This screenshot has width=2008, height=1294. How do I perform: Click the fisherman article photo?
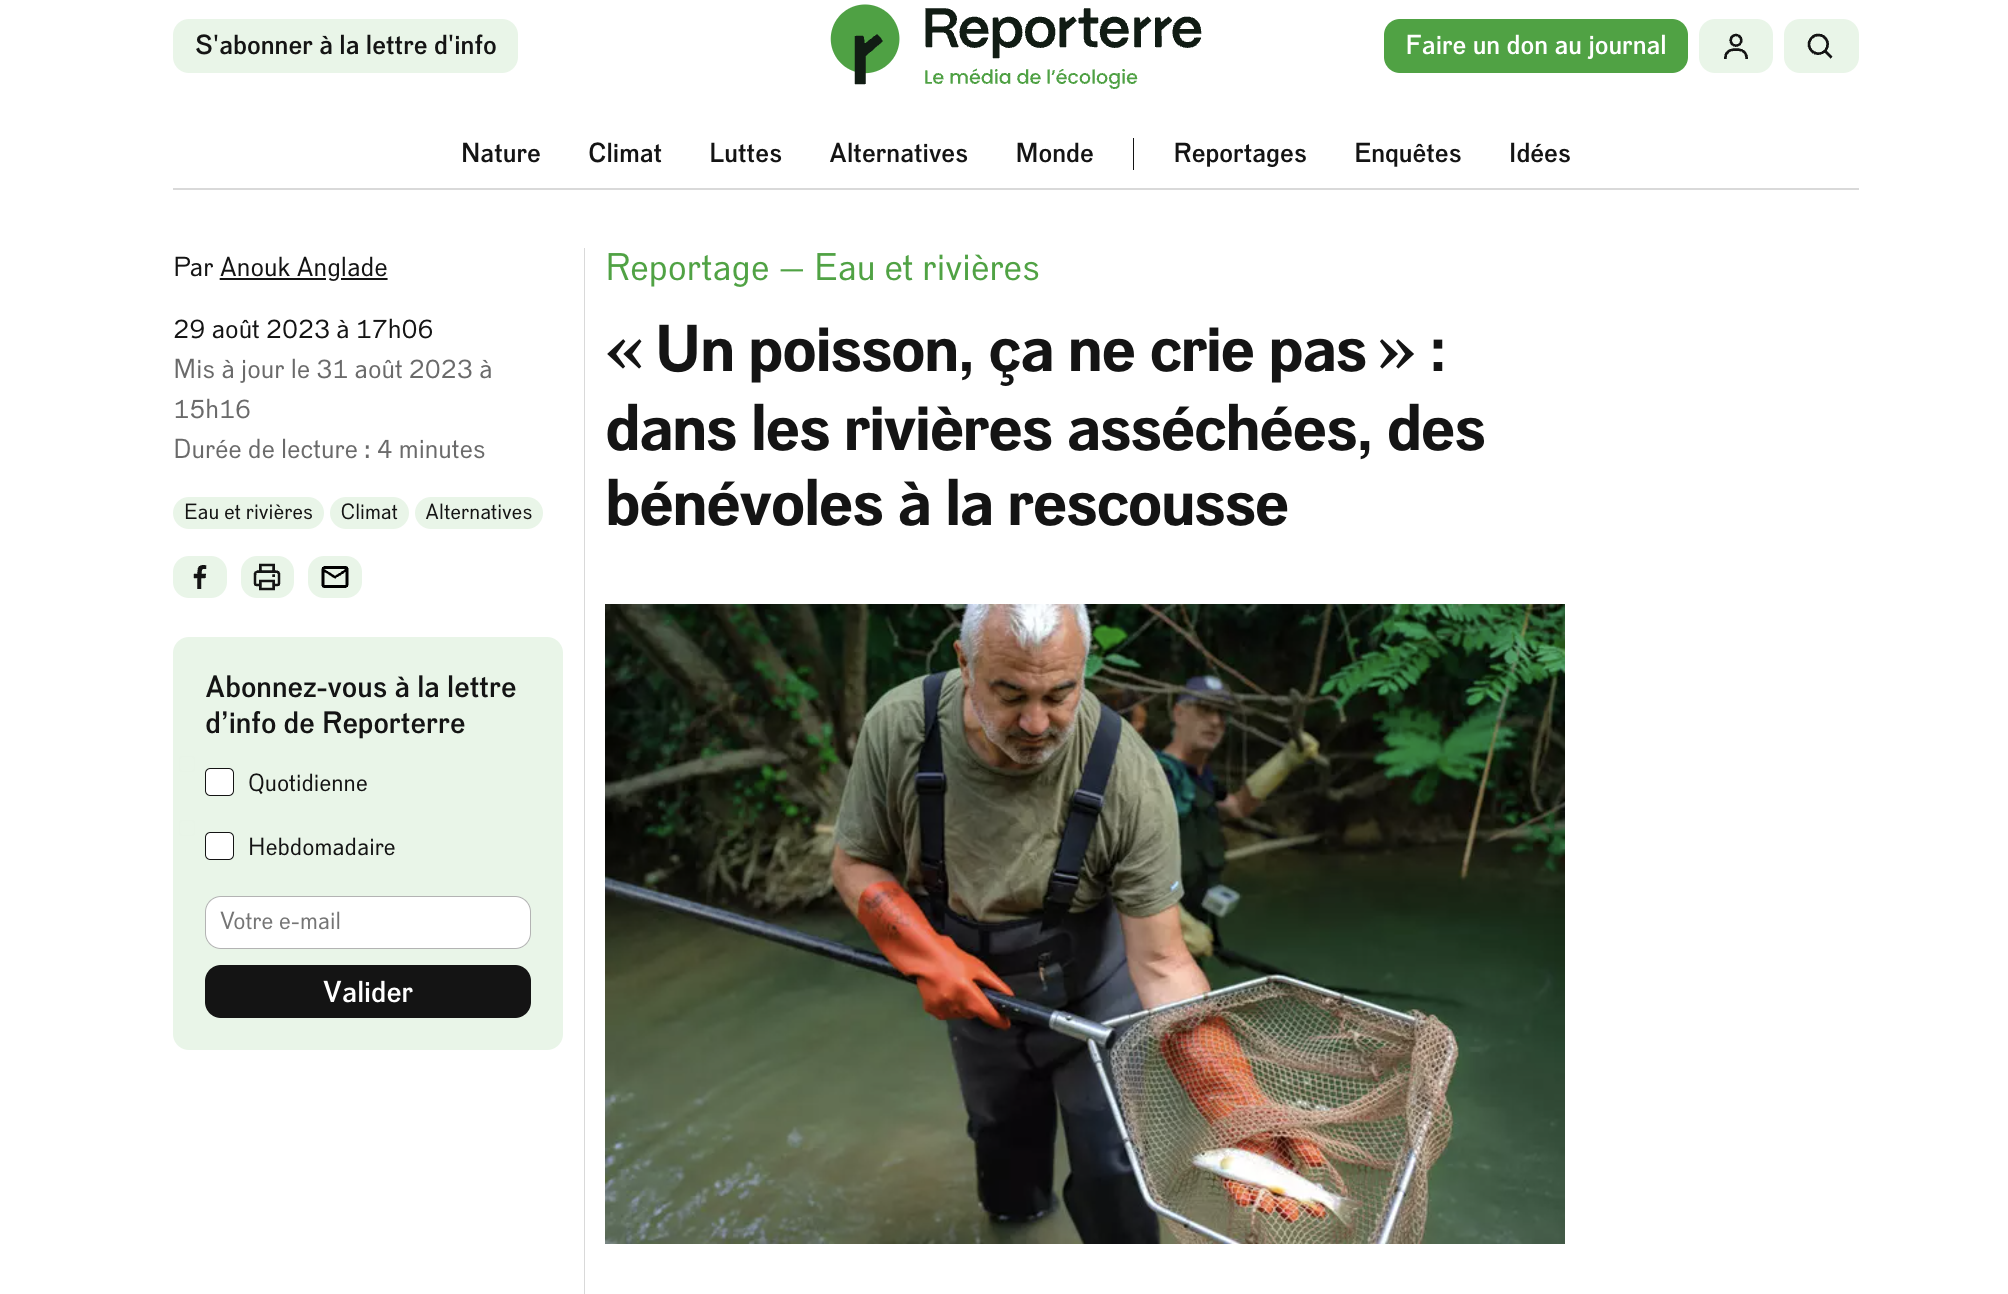pyautogui.click(x=1085, y=924)
